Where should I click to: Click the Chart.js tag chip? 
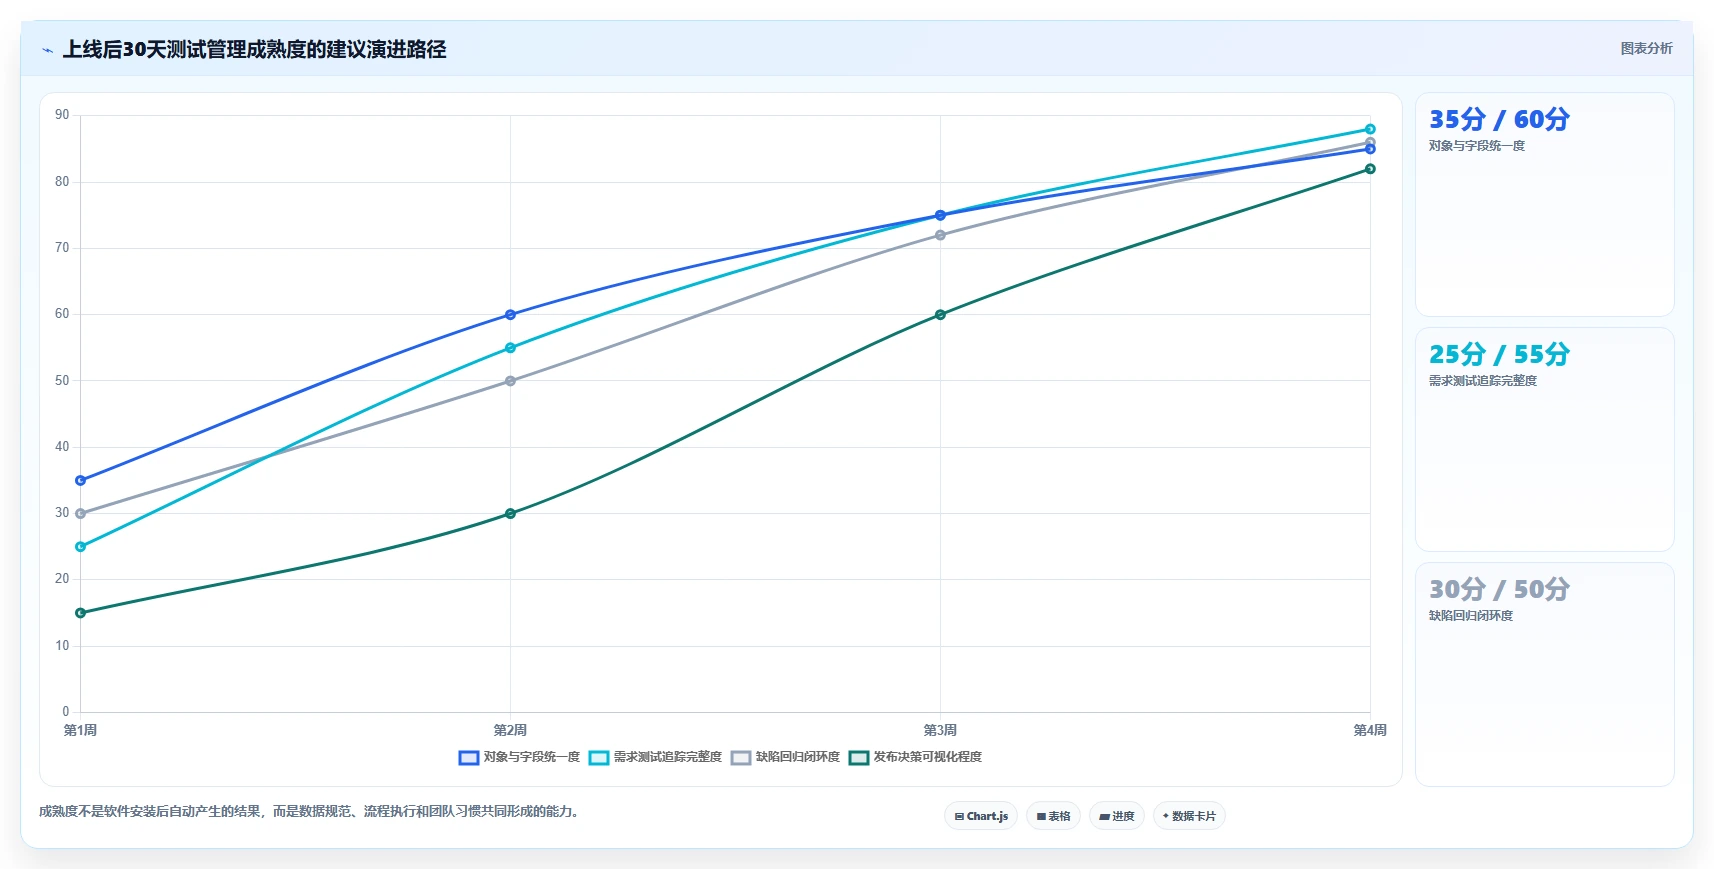point(981,816)
